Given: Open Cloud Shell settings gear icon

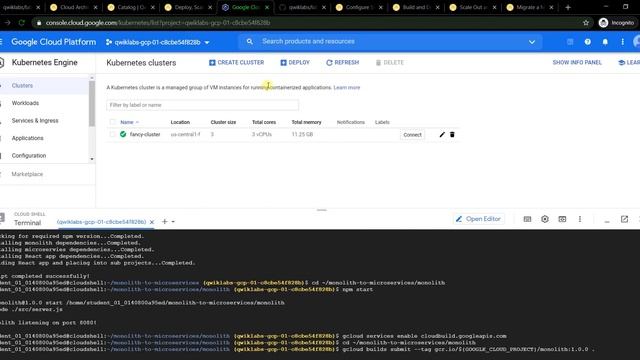Looking at the screenshot, I should tap(545, 219).
